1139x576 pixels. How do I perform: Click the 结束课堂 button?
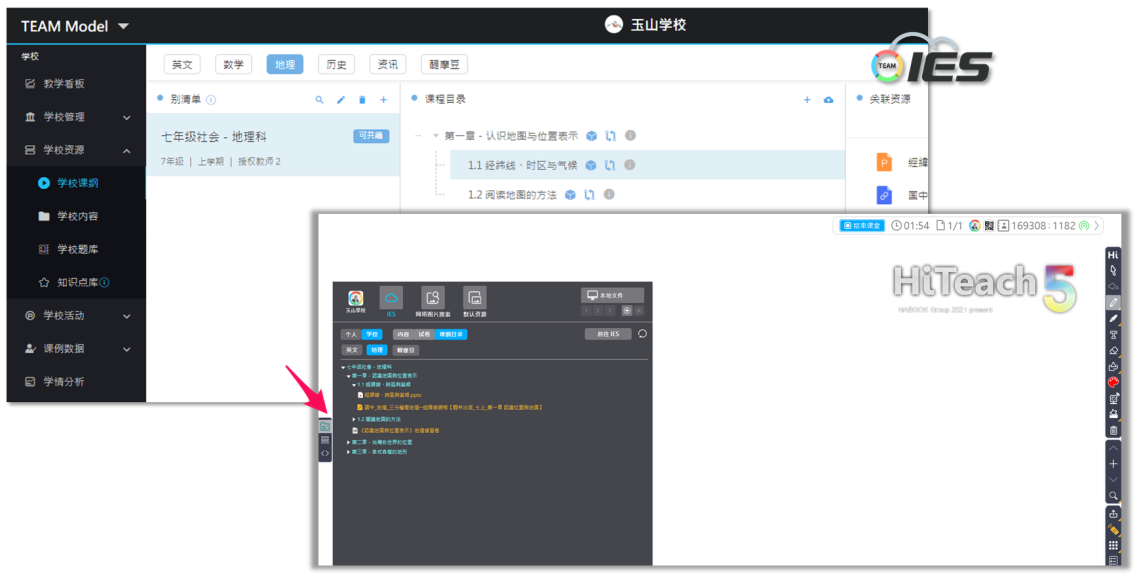click(x=861, y=226)
